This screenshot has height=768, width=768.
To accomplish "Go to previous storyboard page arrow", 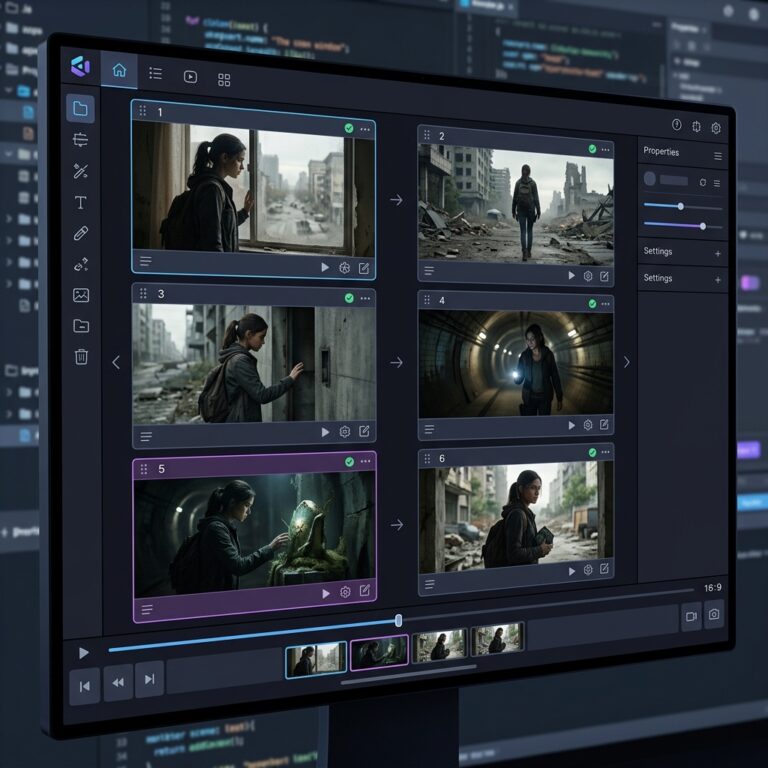I will click(116, 362).
